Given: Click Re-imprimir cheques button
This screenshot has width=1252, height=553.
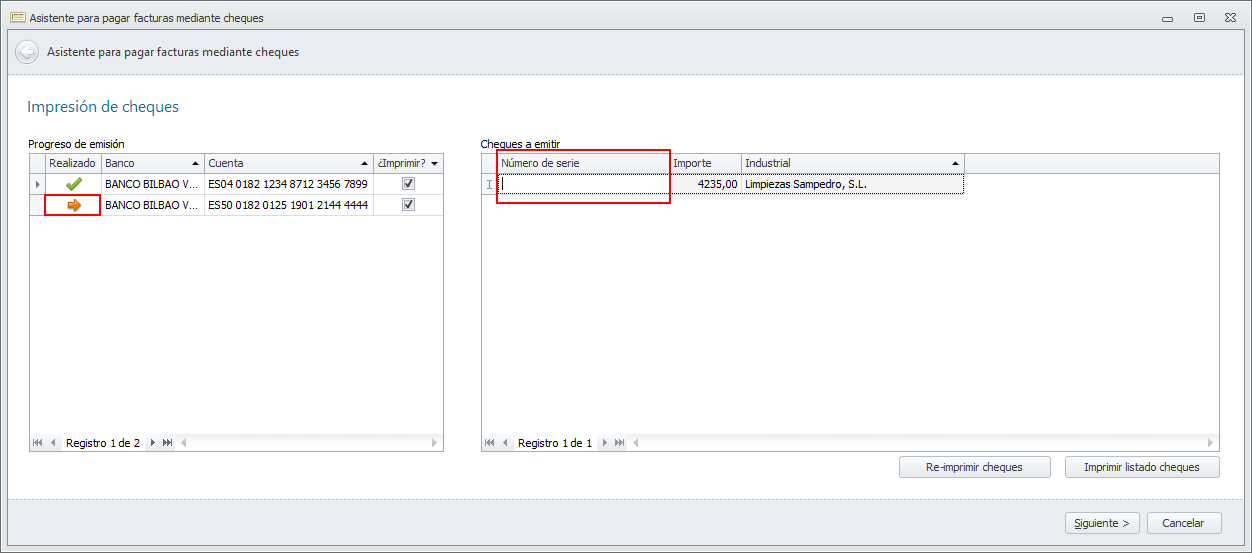Looking at the screenshot, I should (x=974, y=467).
